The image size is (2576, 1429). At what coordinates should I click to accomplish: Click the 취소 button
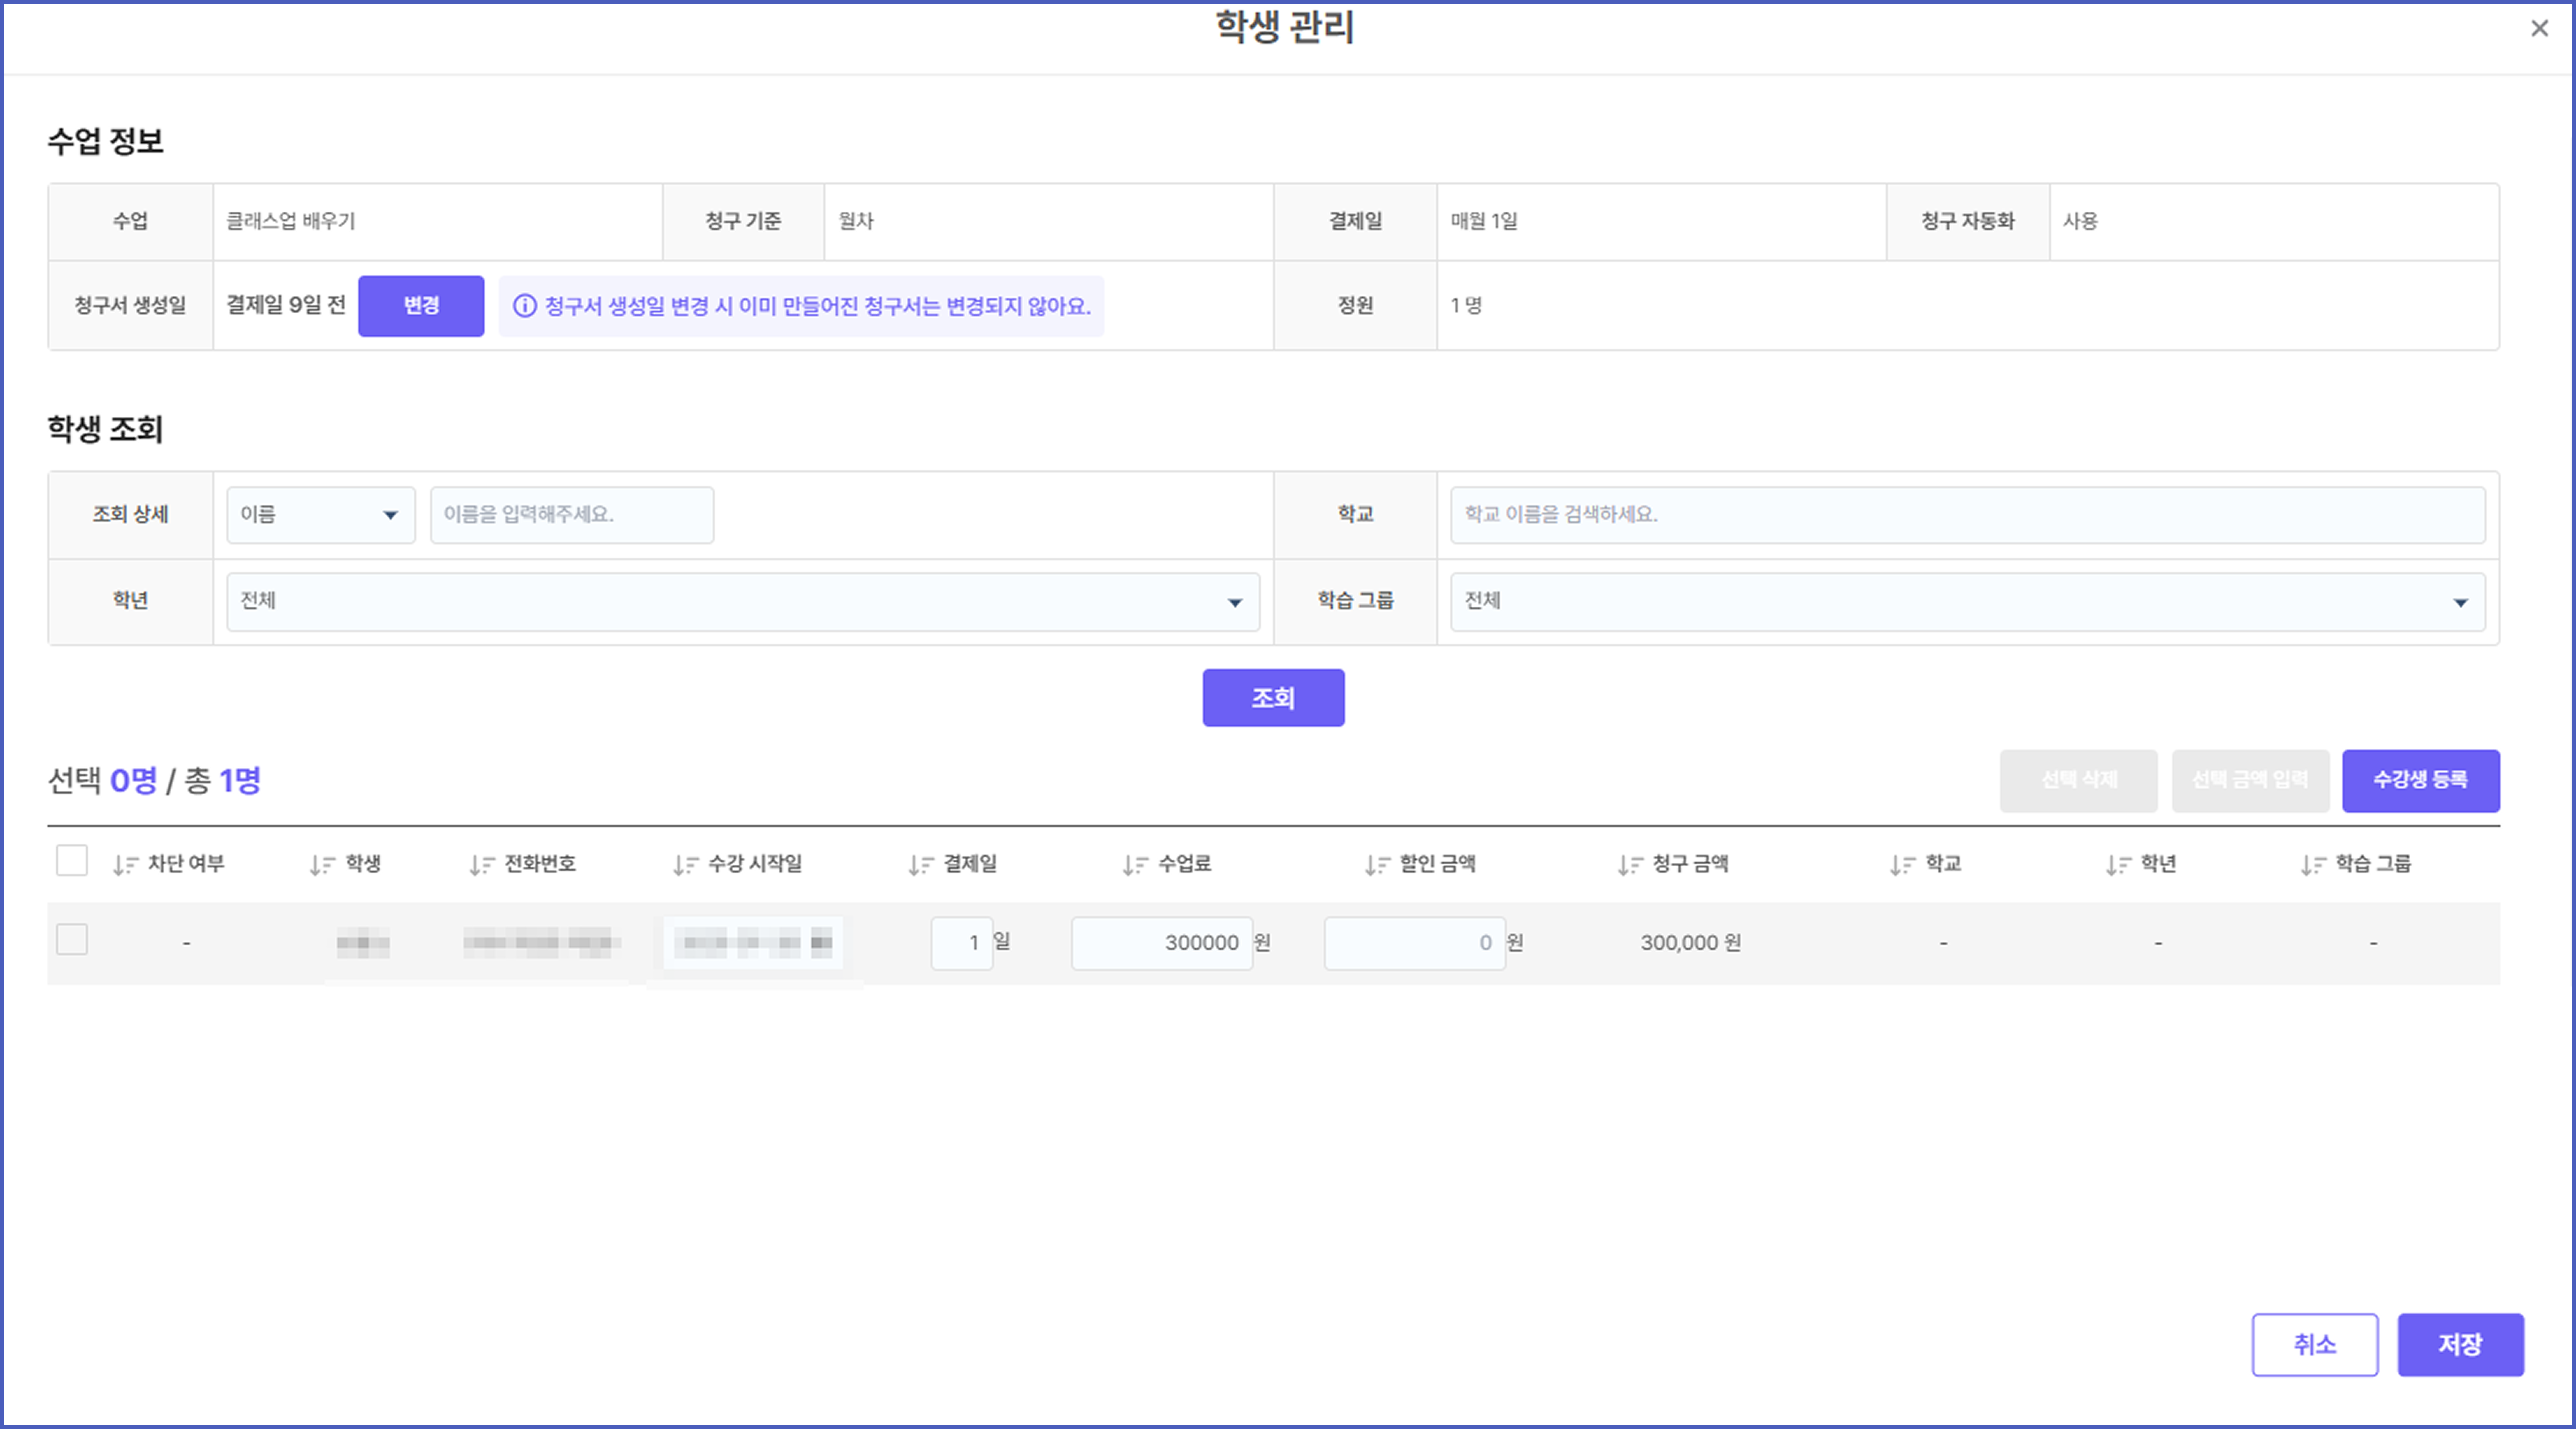[2314, 1345]
